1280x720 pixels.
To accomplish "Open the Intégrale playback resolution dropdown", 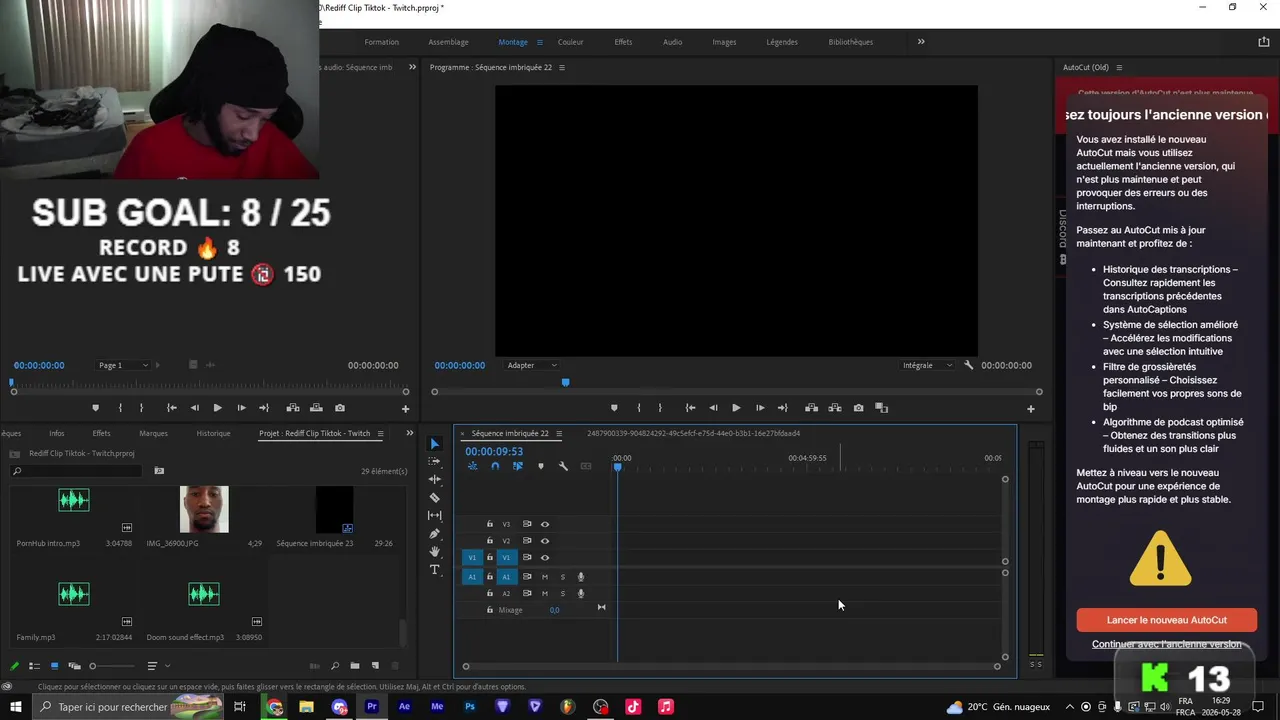I will pyautogui.click(x=927, y=365).
